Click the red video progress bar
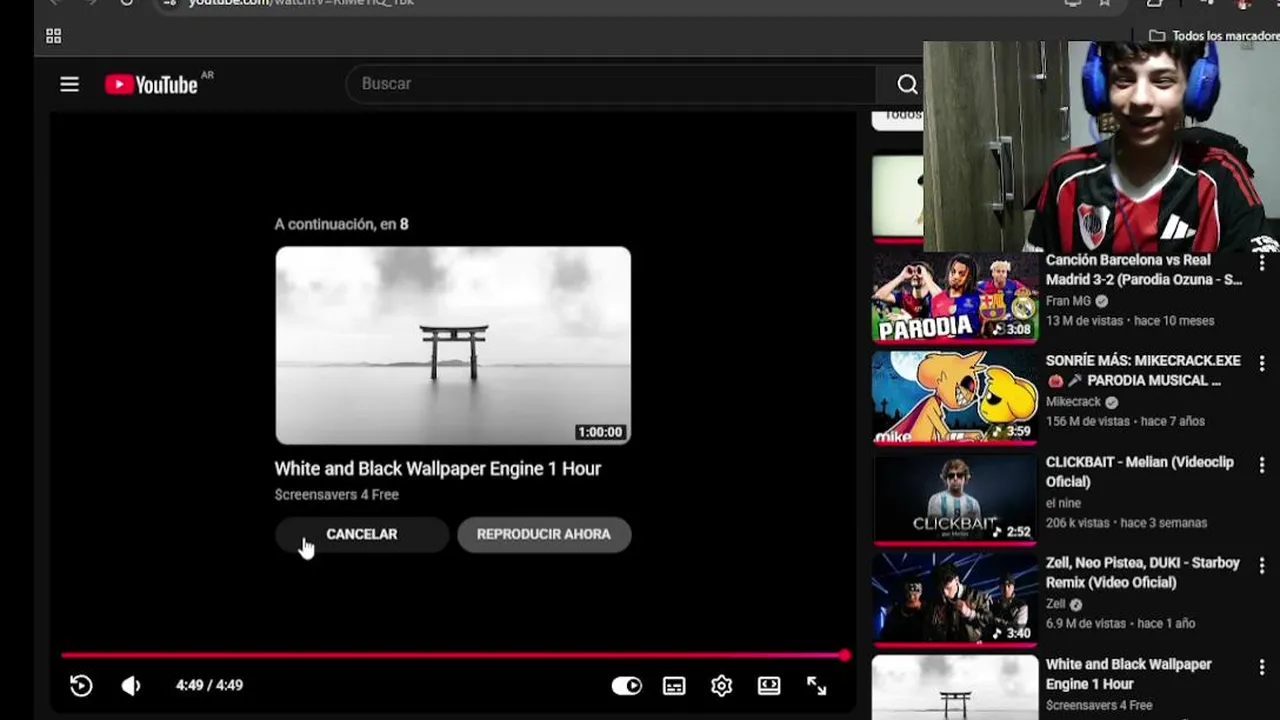This screenshot has height=720, width=1280. tap(455, 655)
